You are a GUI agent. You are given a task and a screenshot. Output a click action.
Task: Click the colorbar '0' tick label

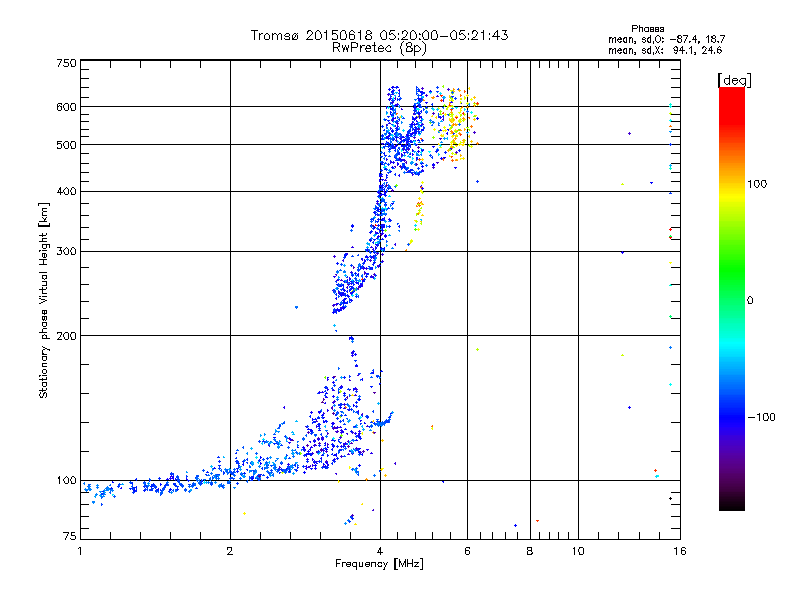pyautogui.click(x=749, y=301)
